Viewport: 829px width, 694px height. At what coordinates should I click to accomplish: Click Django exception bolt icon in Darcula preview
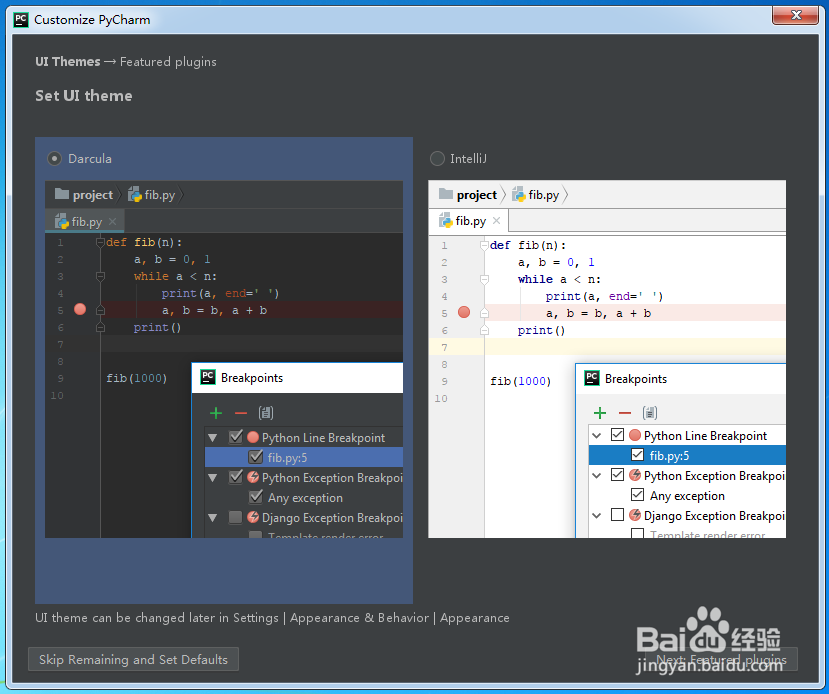[253, 517]
